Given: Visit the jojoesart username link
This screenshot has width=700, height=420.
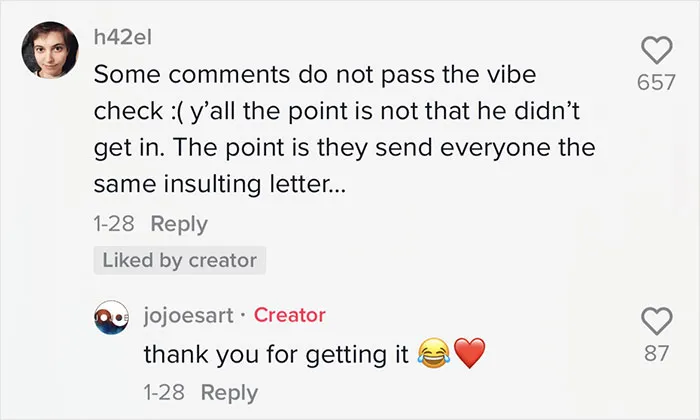Looking at the screenshot, I should [188, 316].
